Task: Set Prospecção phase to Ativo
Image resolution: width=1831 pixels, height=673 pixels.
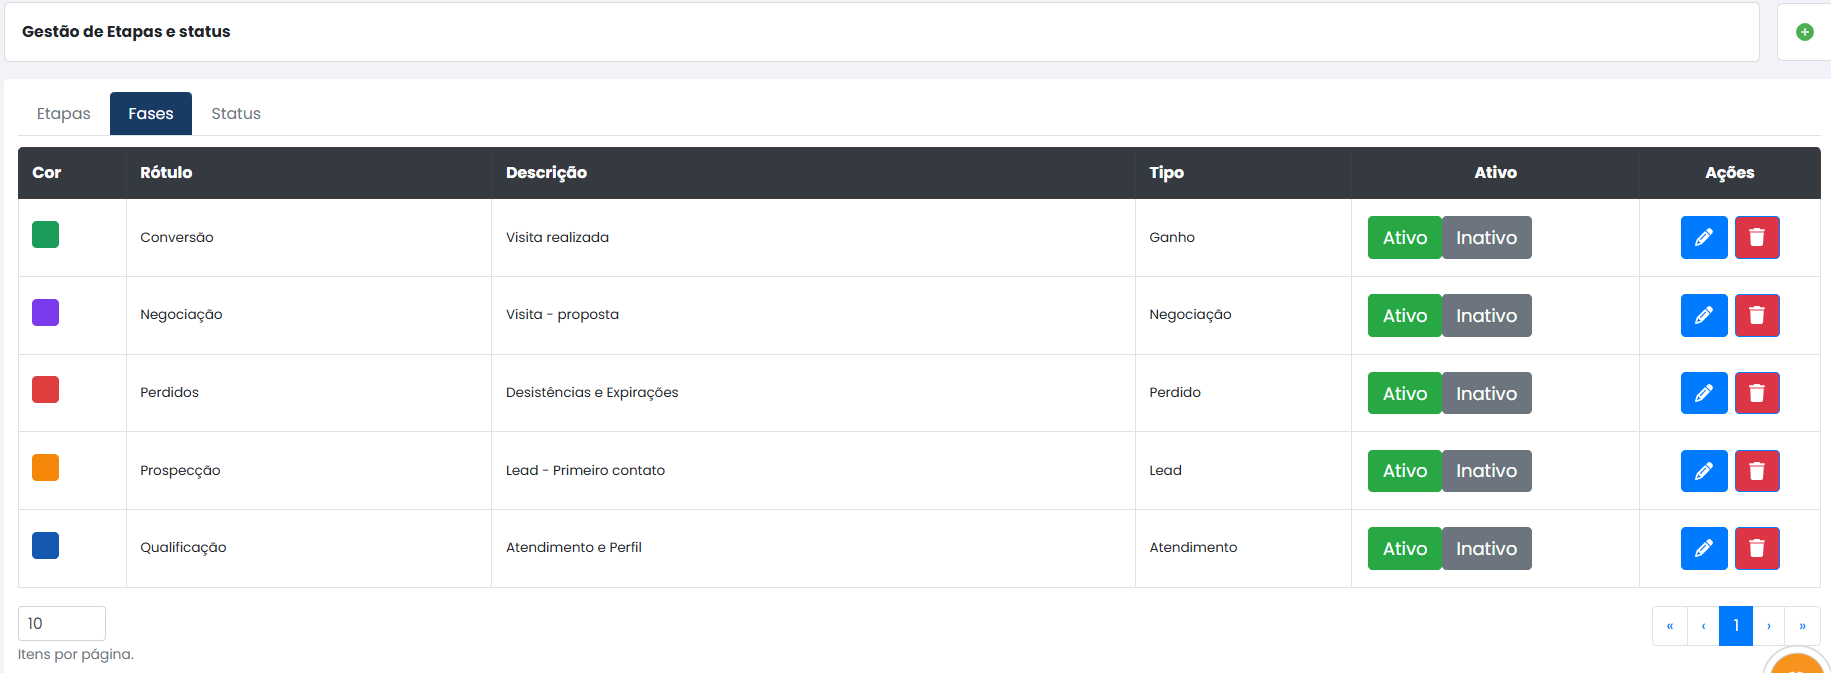Action: 1405,471
